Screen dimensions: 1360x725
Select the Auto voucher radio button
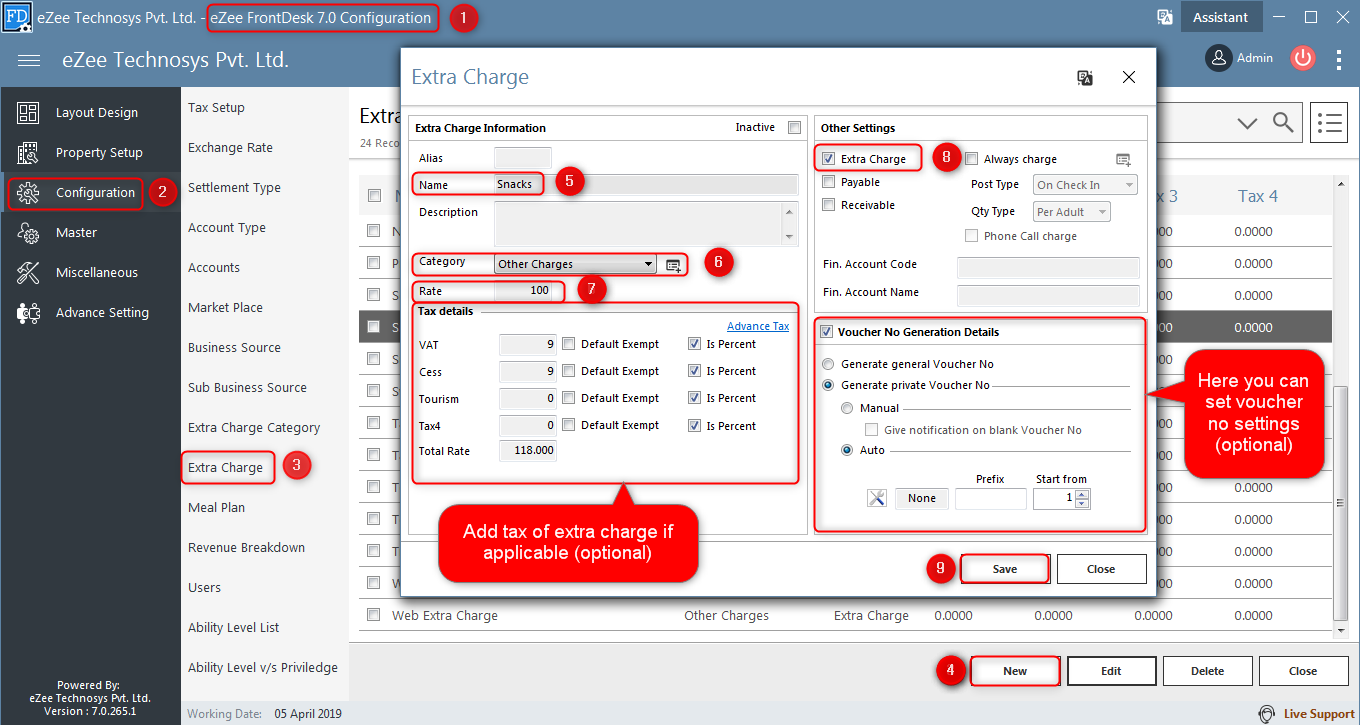click(847, 450)
